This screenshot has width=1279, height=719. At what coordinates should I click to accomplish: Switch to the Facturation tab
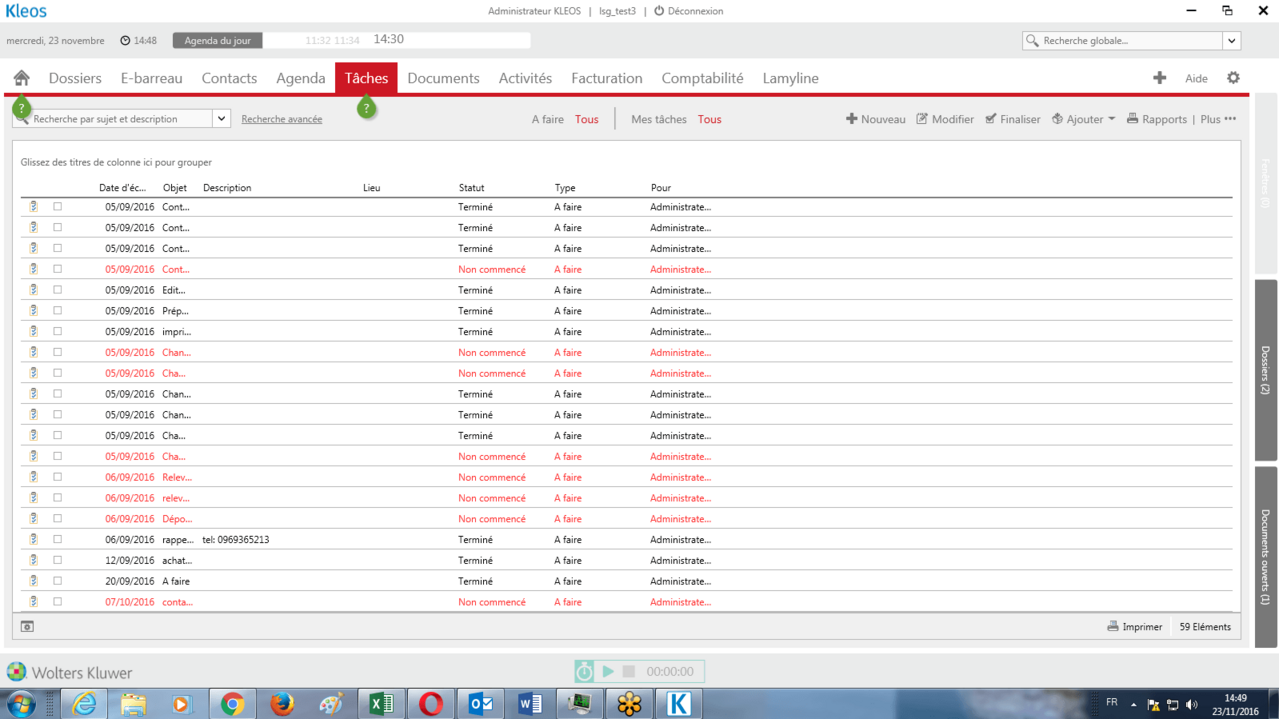pos(606,78)
